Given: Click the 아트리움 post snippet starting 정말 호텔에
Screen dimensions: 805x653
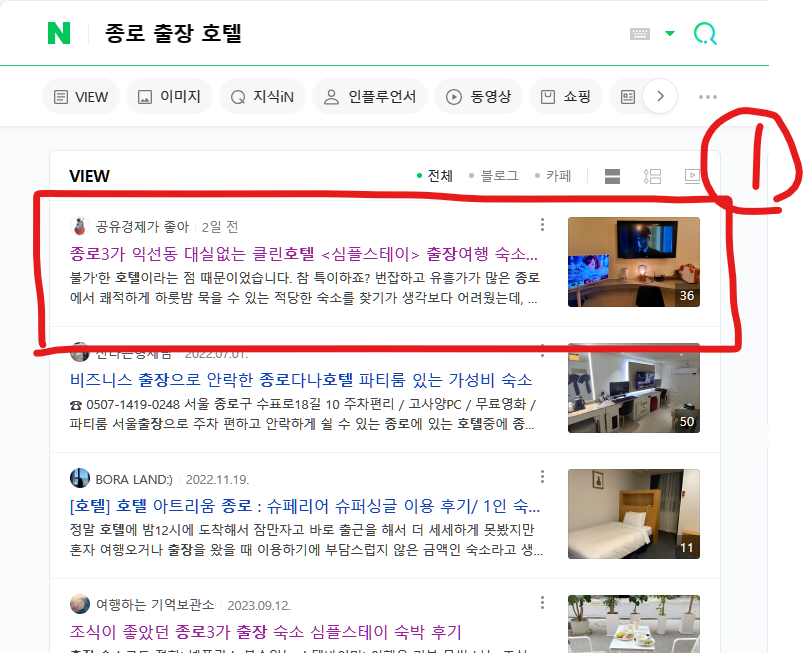Looking at the screenshot, I should (306, 540).
